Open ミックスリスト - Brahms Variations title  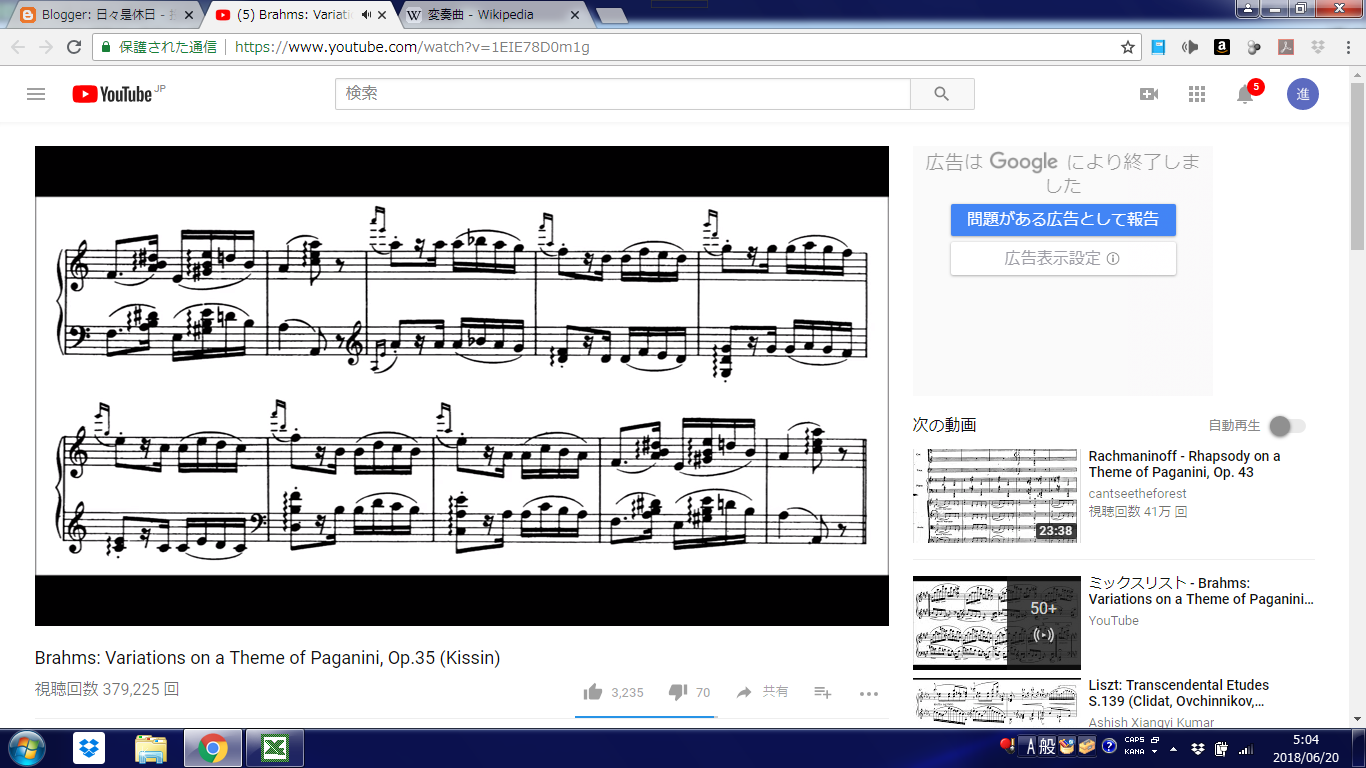(1201, 591)
